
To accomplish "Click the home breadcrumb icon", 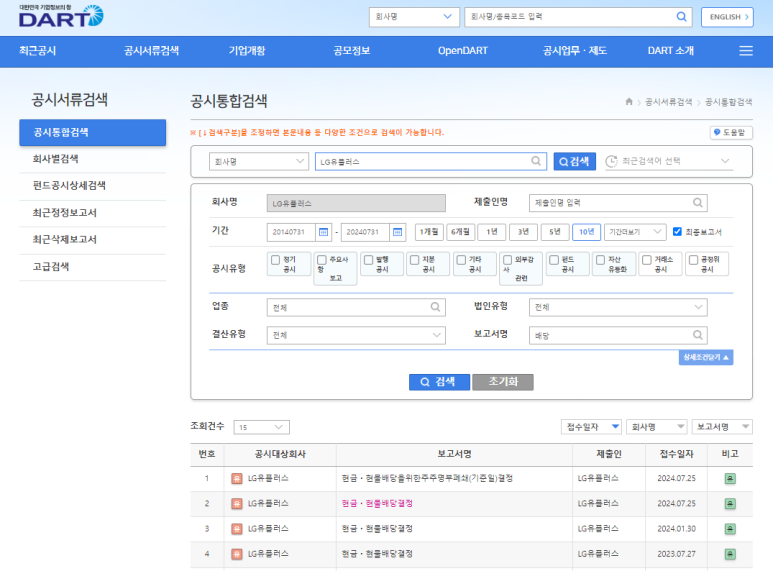I will point(629,102).
